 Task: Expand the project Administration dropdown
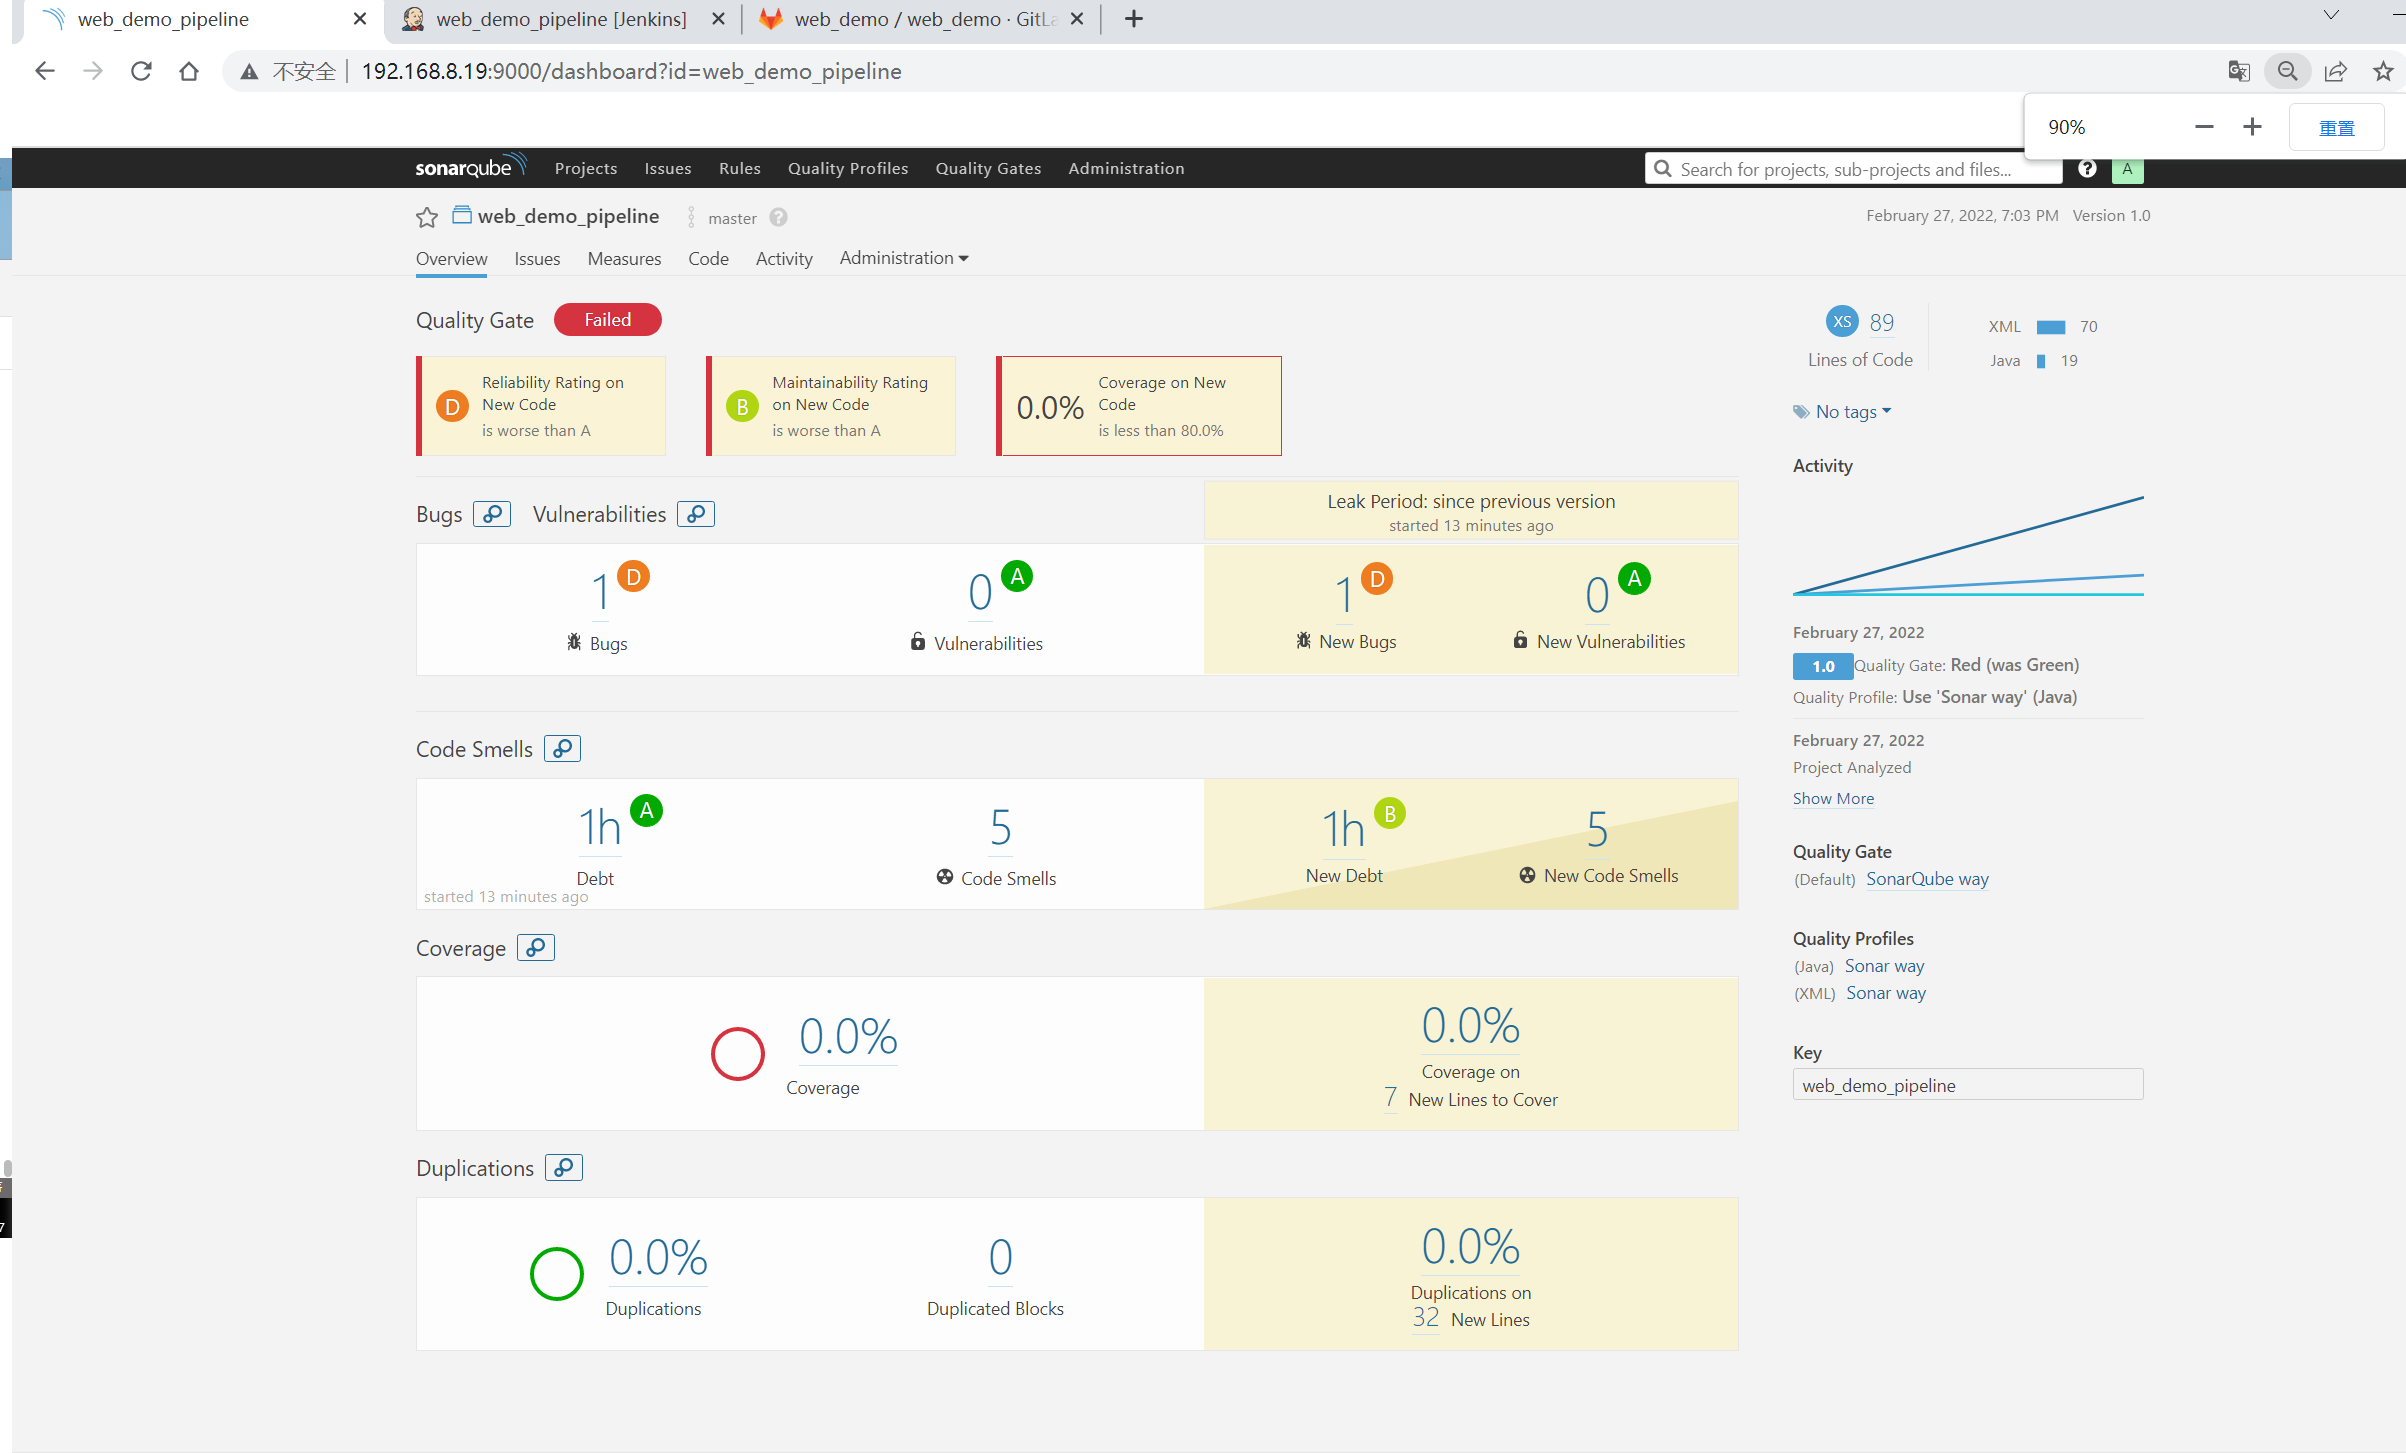904,258
